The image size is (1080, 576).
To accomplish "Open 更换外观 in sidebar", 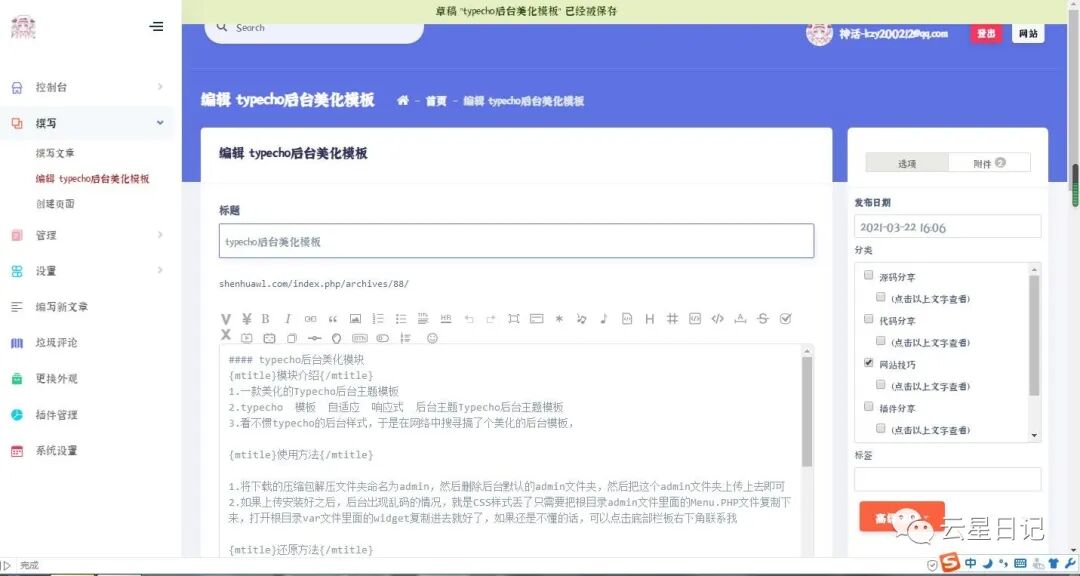I will (x=56, y=378).
